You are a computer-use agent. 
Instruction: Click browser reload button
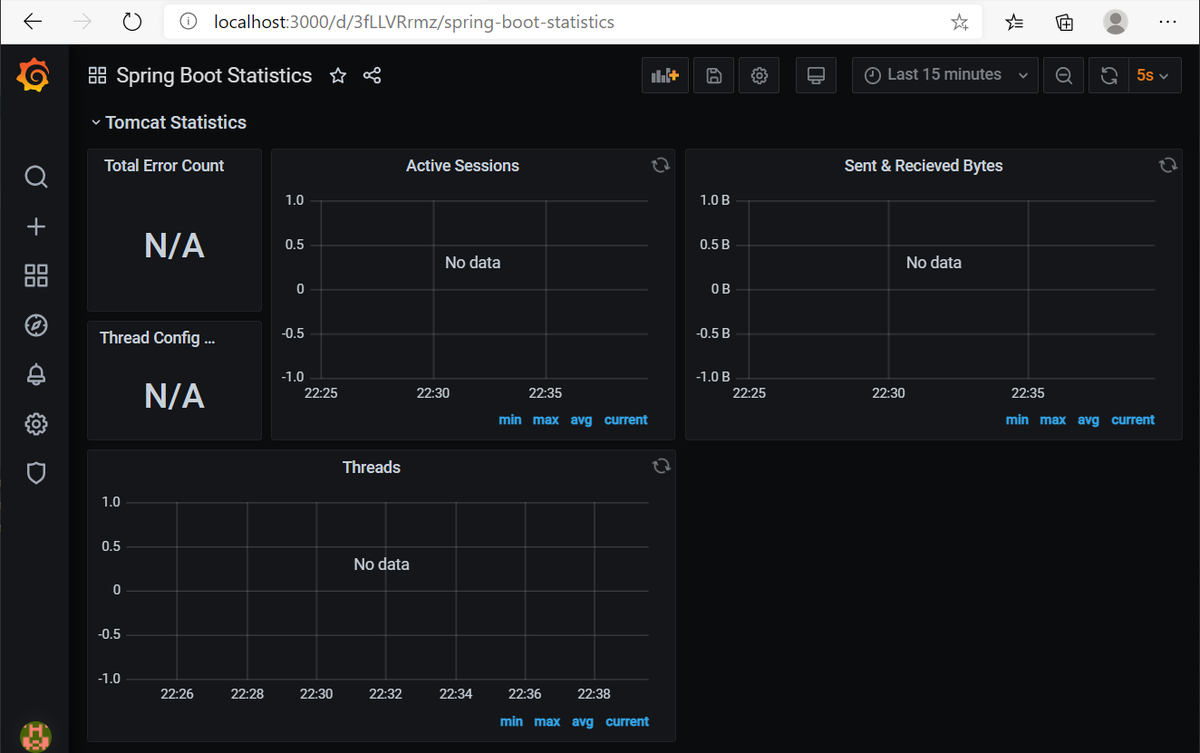pyautogui.click(x=131, y=21)
